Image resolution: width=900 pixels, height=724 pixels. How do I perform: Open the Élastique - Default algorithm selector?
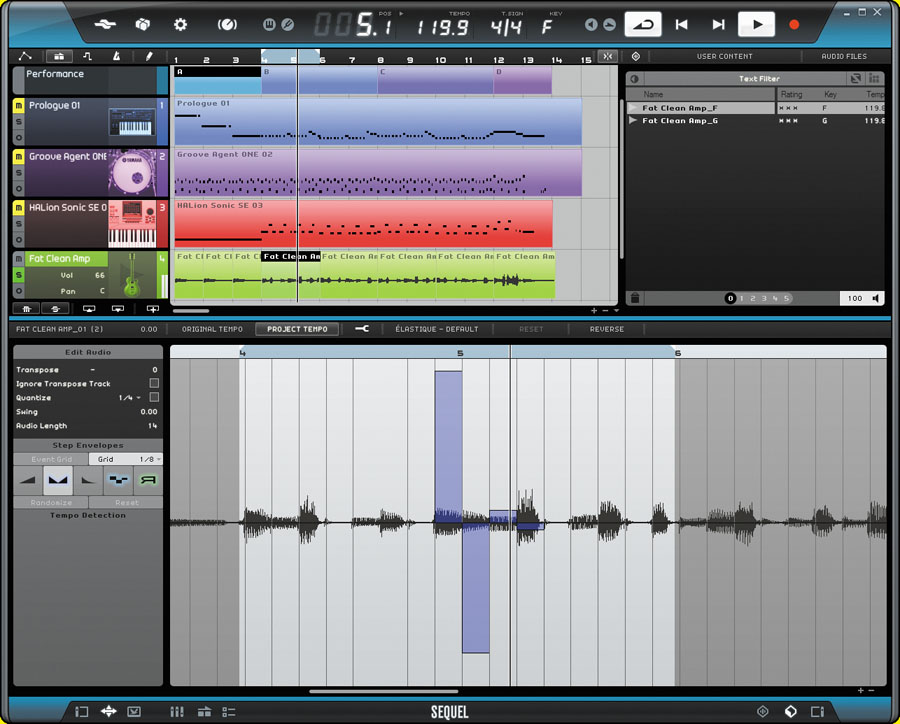[437, 329]
